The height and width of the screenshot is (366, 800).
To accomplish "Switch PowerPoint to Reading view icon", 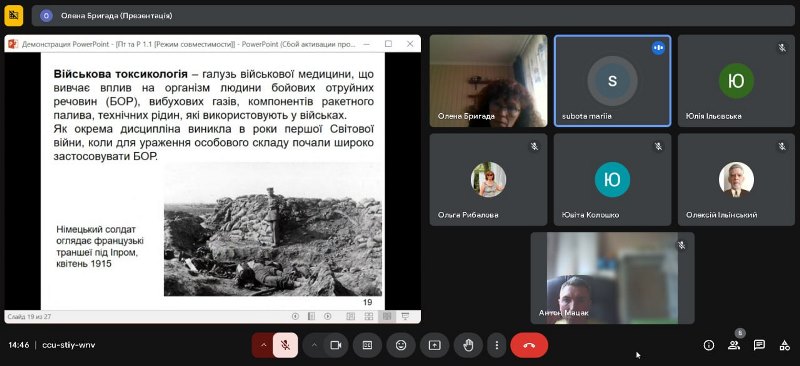I will pyautogui.click(x=387, y=316).
